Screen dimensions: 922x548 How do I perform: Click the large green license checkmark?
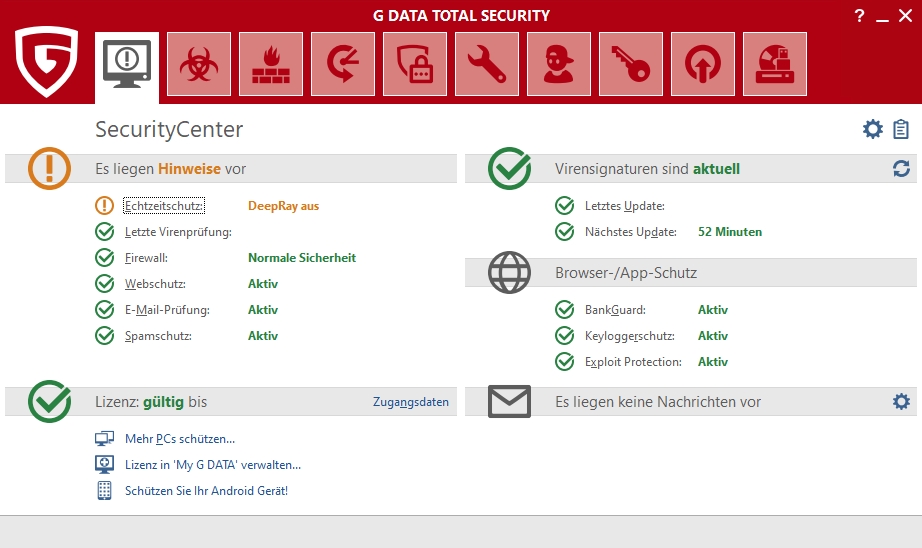tap(49, 401)
